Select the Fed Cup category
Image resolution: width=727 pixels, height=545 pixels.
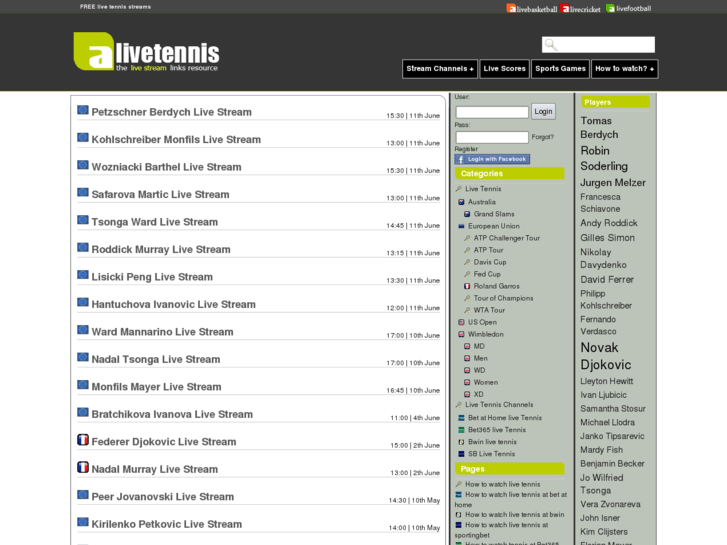pos(487,274)
